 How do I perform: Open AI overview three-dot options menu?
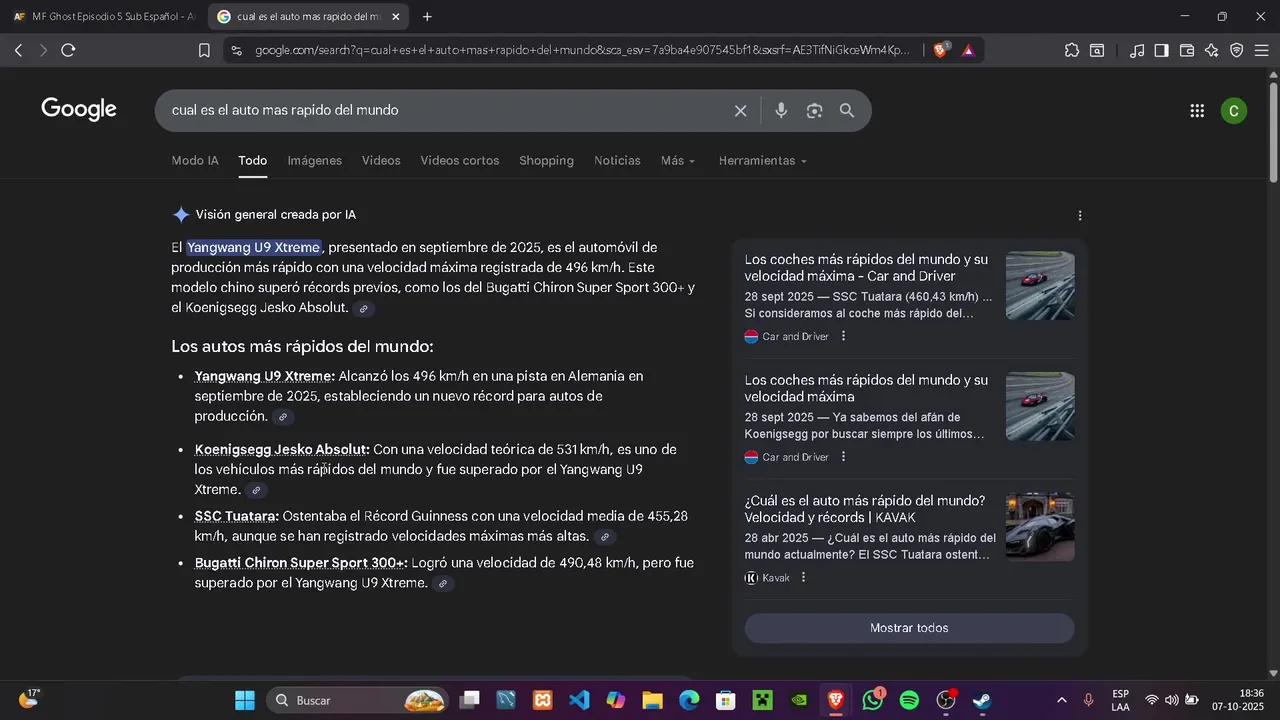(x=1079, y=215)
